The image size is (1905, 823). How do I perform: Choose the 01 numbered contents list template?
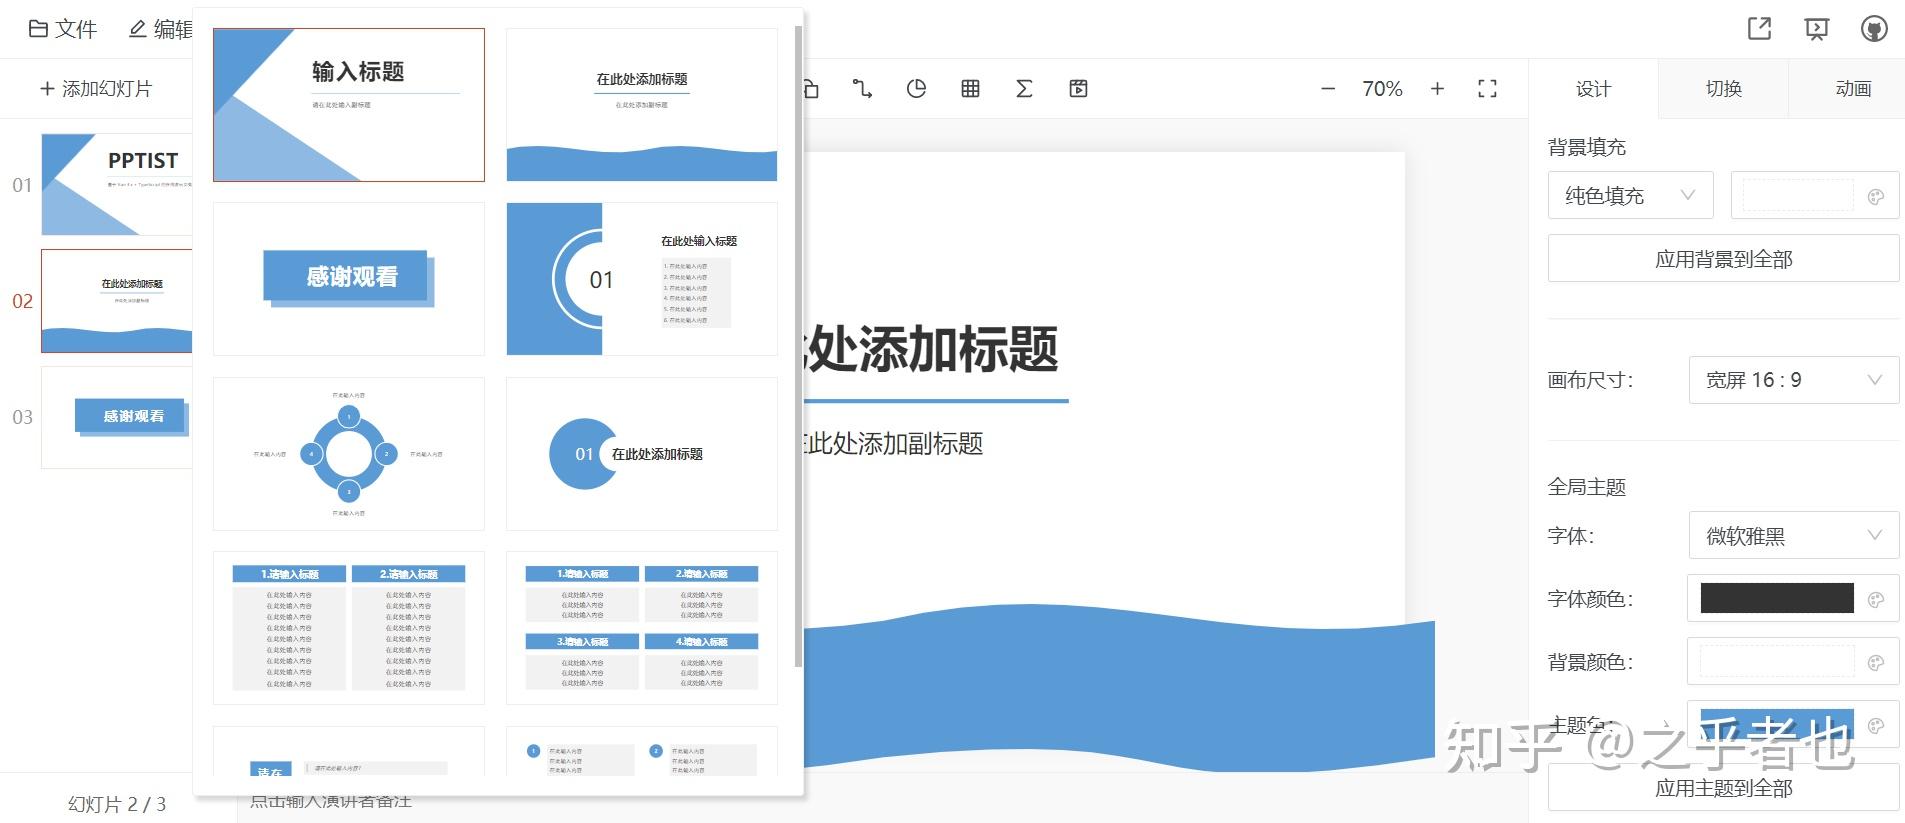click(642, 279)
